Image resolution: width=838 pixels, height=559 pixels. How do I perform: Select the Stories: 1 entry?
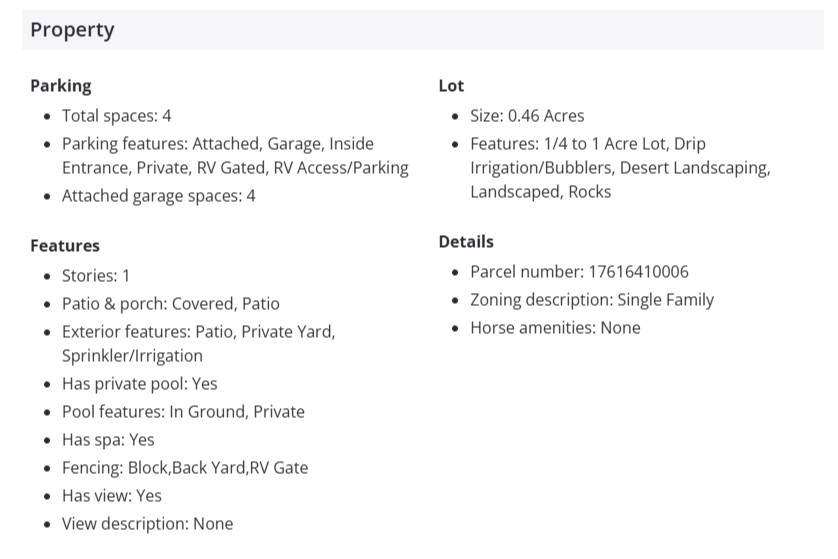[96, 275]
